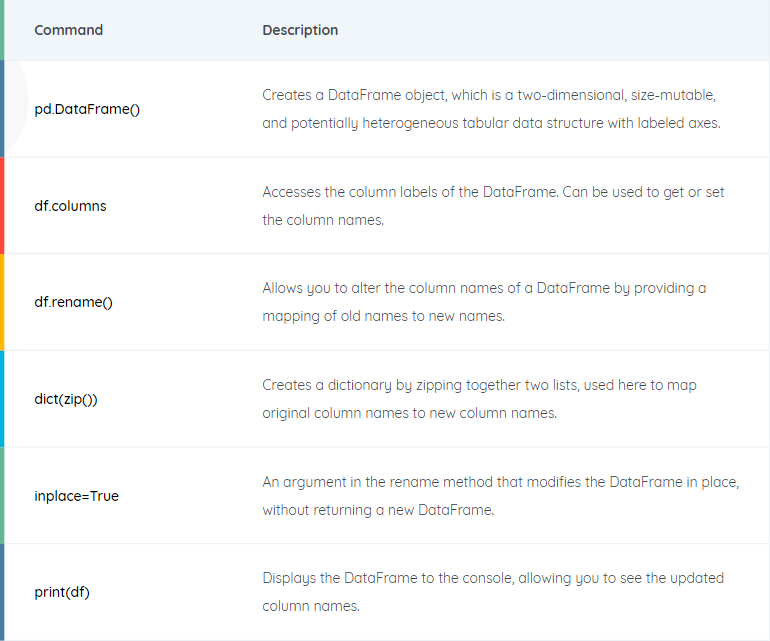Click description 'Creates a dictionary by zipping'
Image resolution: width=770 pixels, height=641 pixels.
click(479, 399)
